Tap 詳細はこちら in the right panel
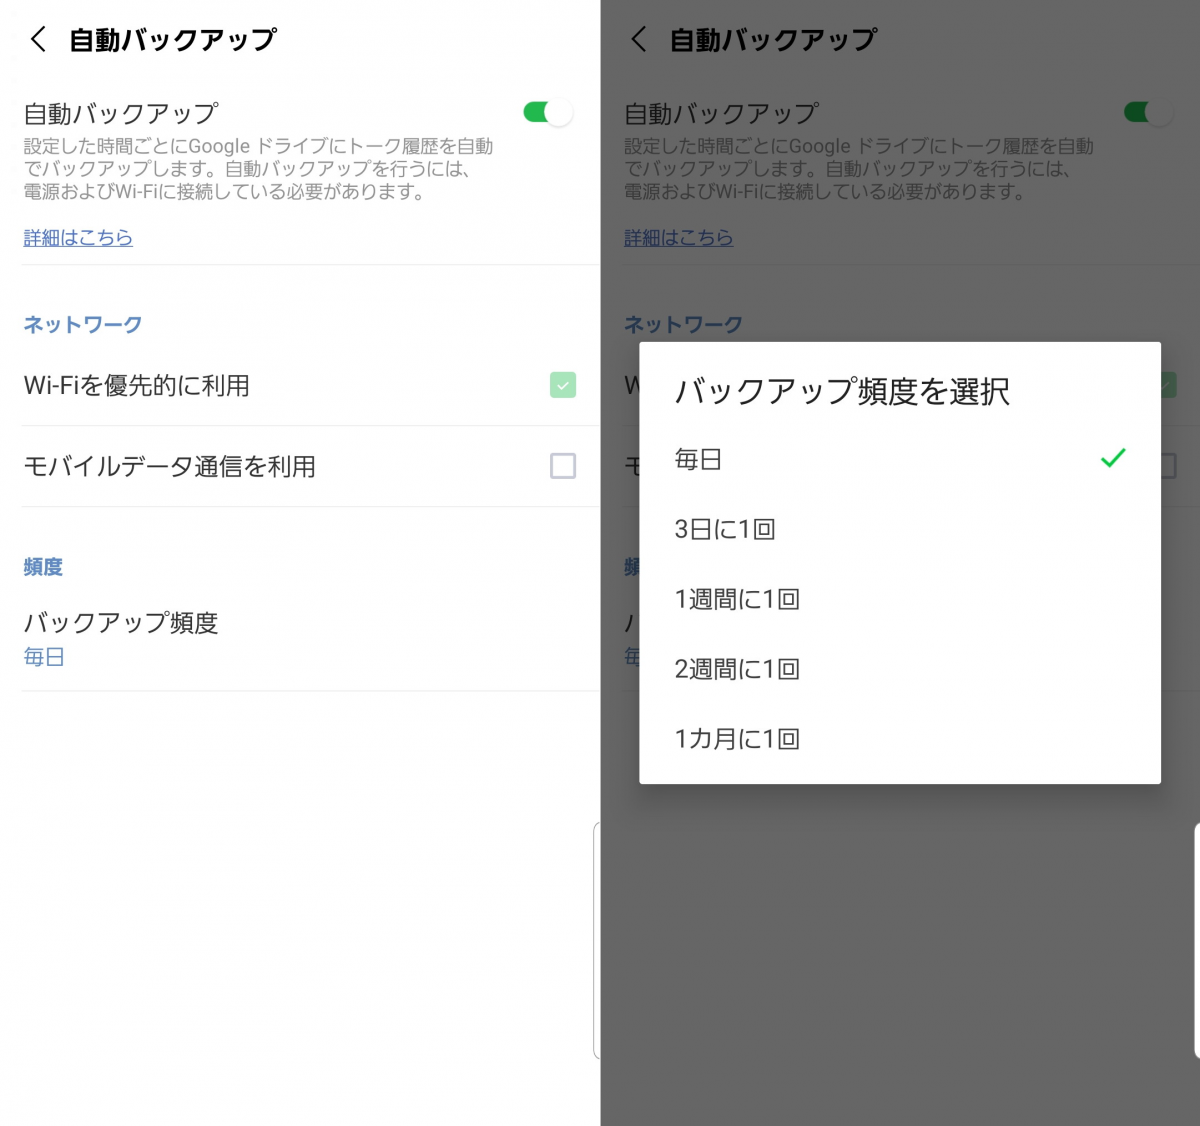Viewport: 1200px width, 1126px height. 679,237
